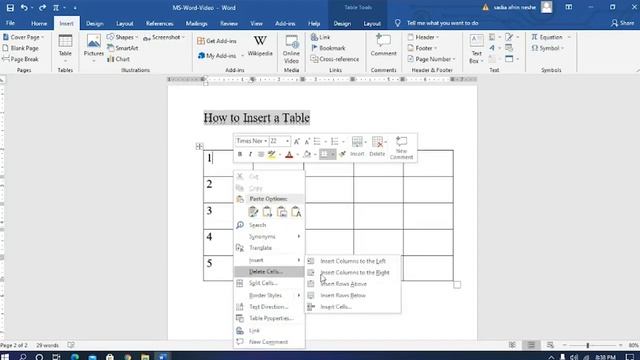Click Search in context menu
Image resolution: width=640 pixels, height=360 pixels.
[269, 225]
